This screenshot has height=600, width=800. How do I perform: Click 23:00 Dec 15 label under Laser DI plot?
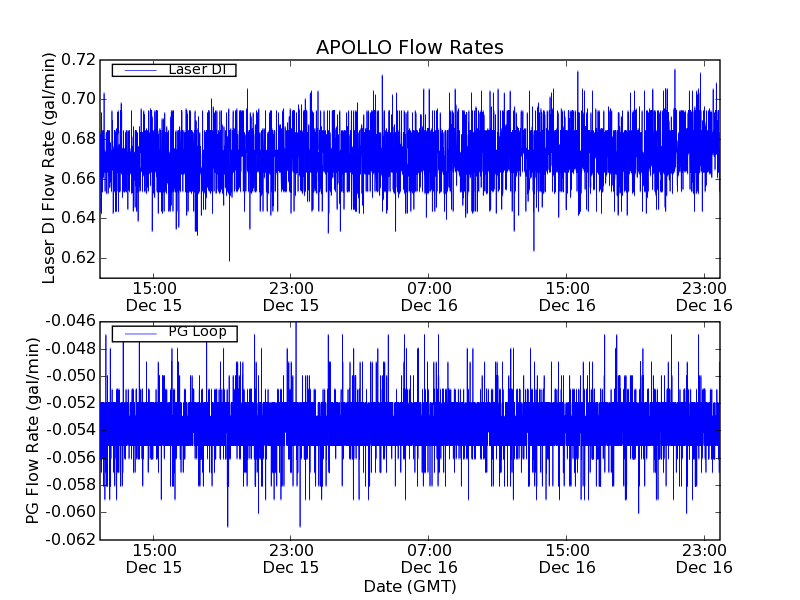(291, 297)
